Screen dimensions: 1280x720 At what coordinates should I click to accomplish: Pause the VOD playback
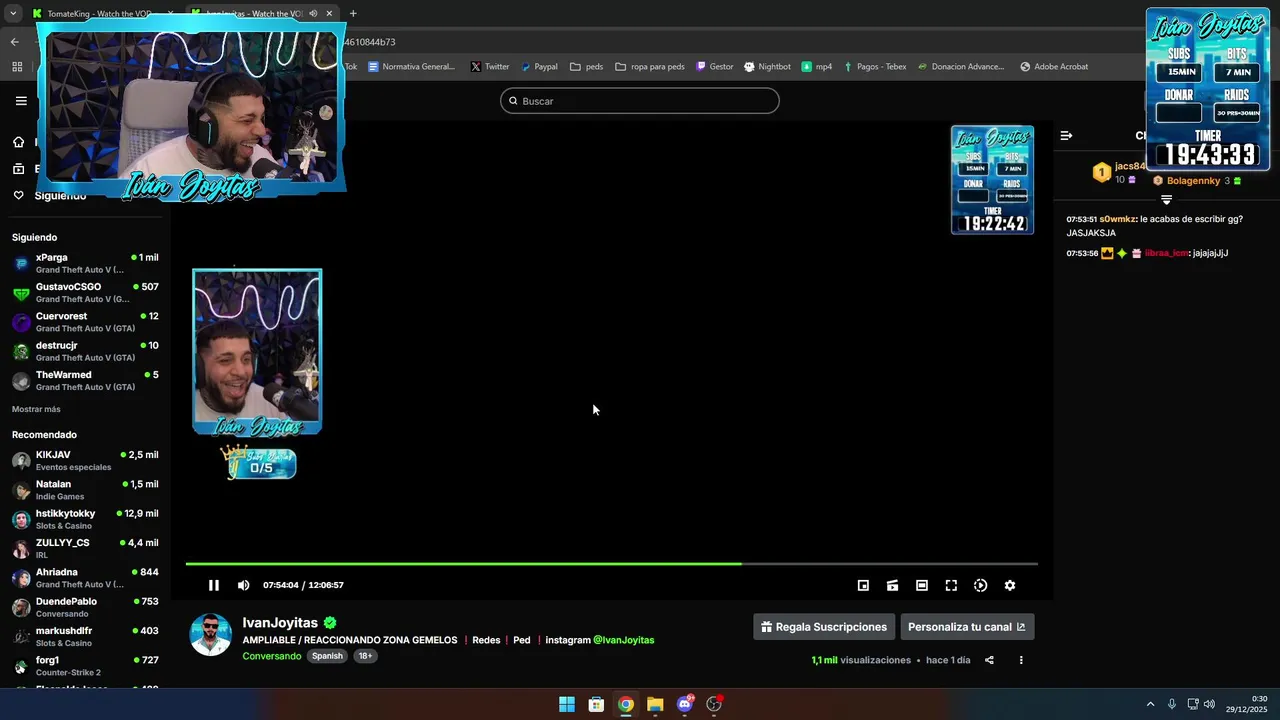213,585
